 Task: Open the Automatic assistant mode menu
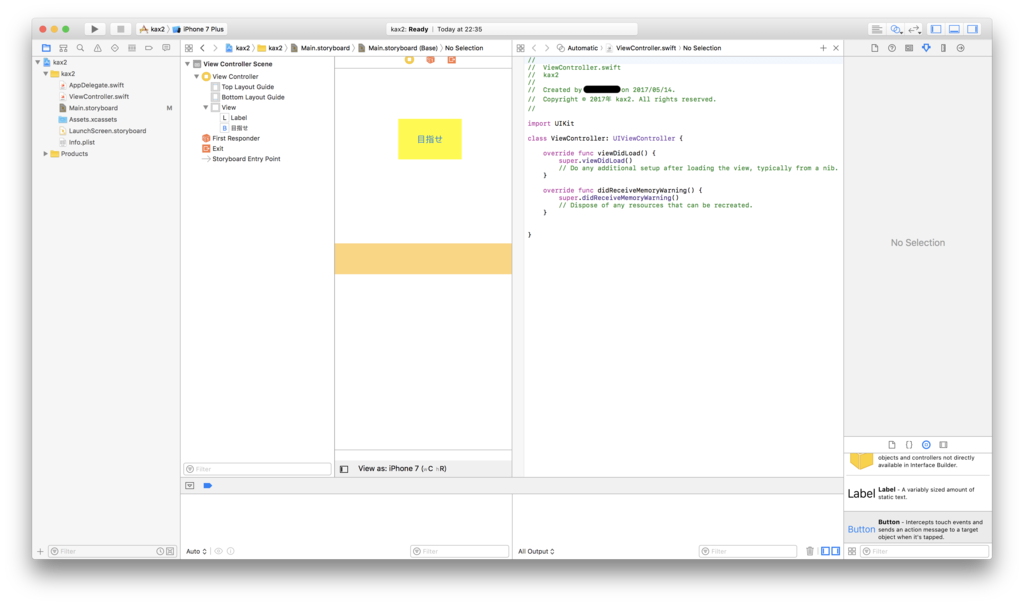point(577,48)
